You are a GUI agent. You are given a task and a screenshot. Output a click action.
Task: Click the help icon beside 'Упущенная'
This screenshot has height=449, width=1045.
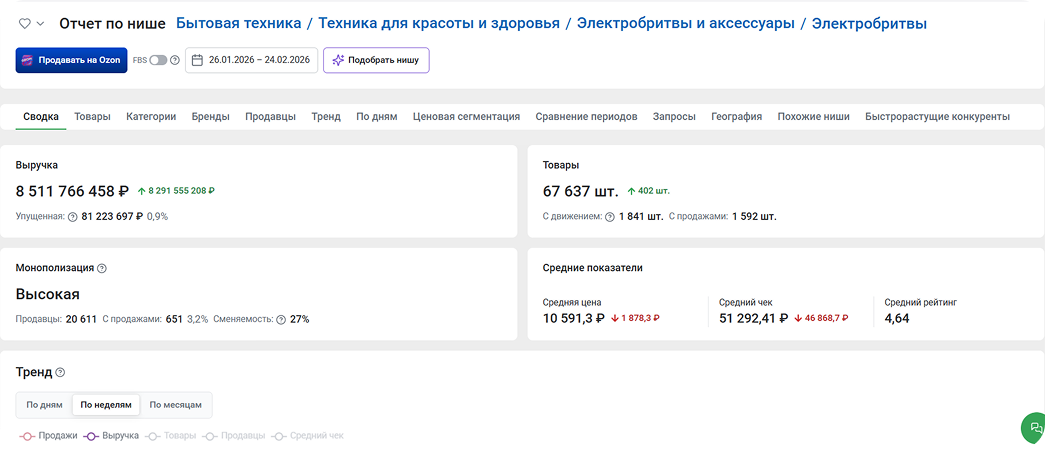click(x=73, y=216)
